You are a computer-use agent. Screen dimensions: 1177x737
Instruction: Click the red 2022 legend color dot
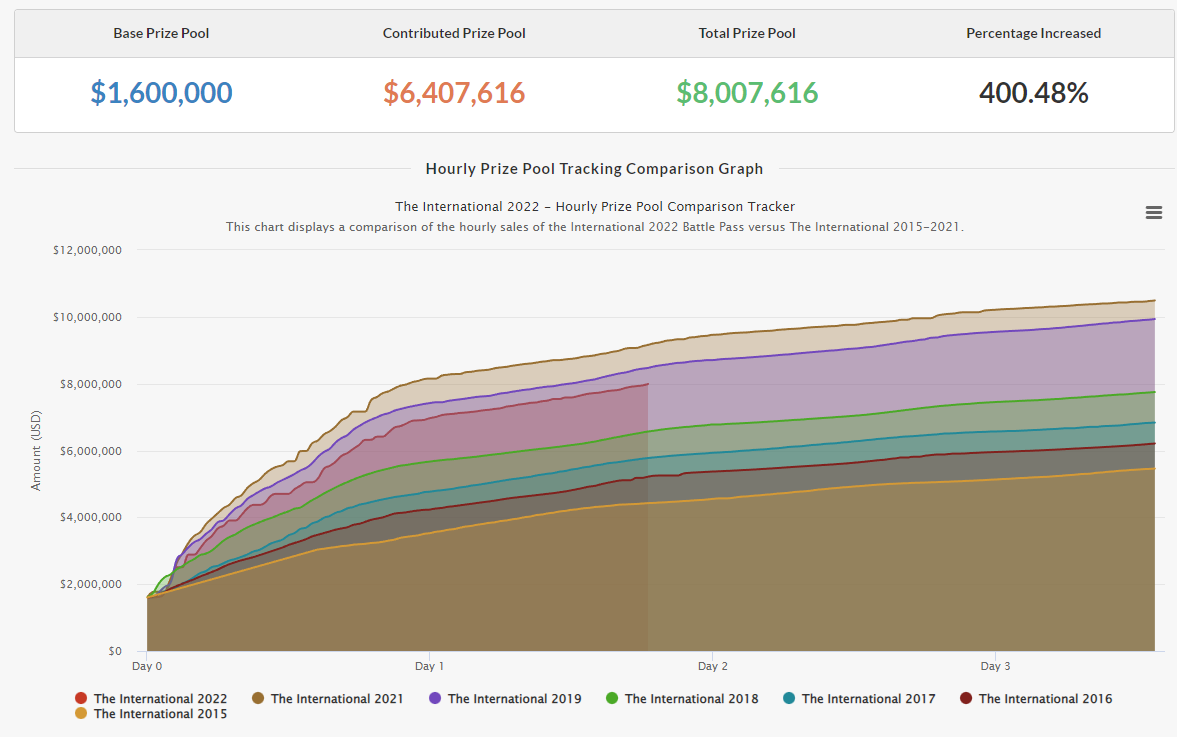coord(81,699)
